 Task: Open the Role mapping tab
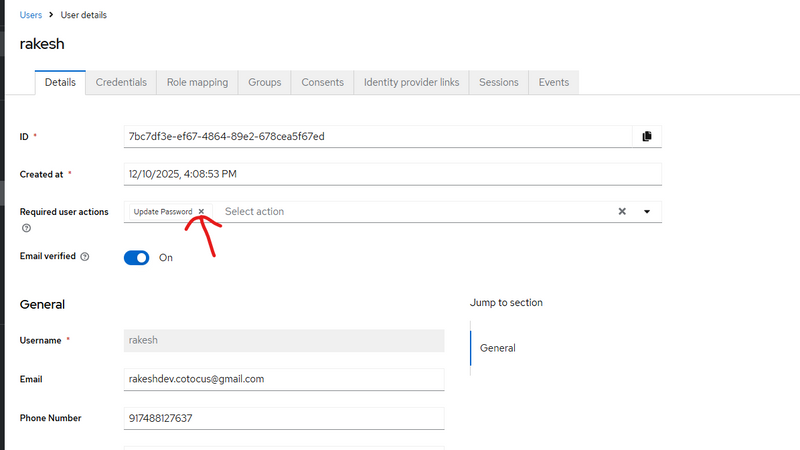click(197, 82)
